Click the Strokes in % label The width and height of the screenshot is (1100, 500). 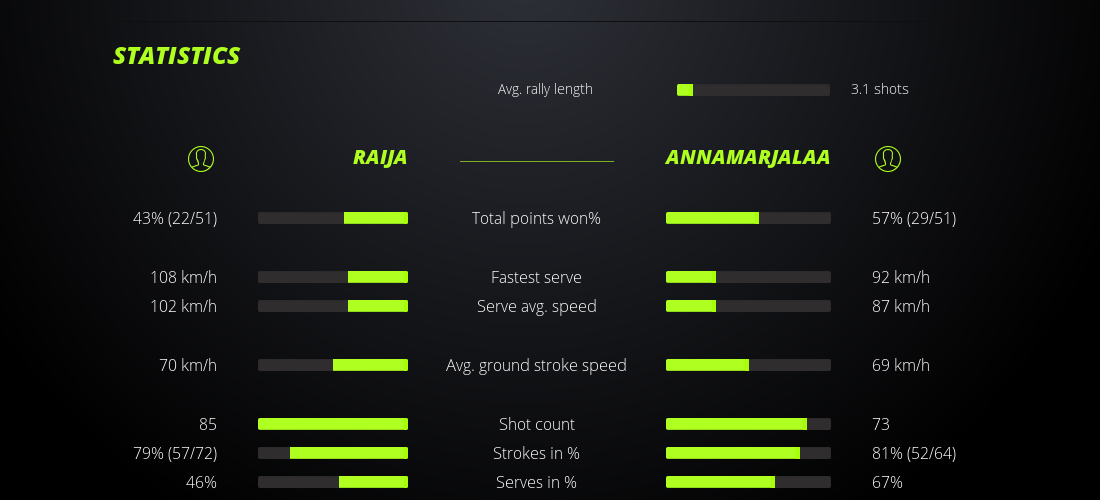pos(536,453)
